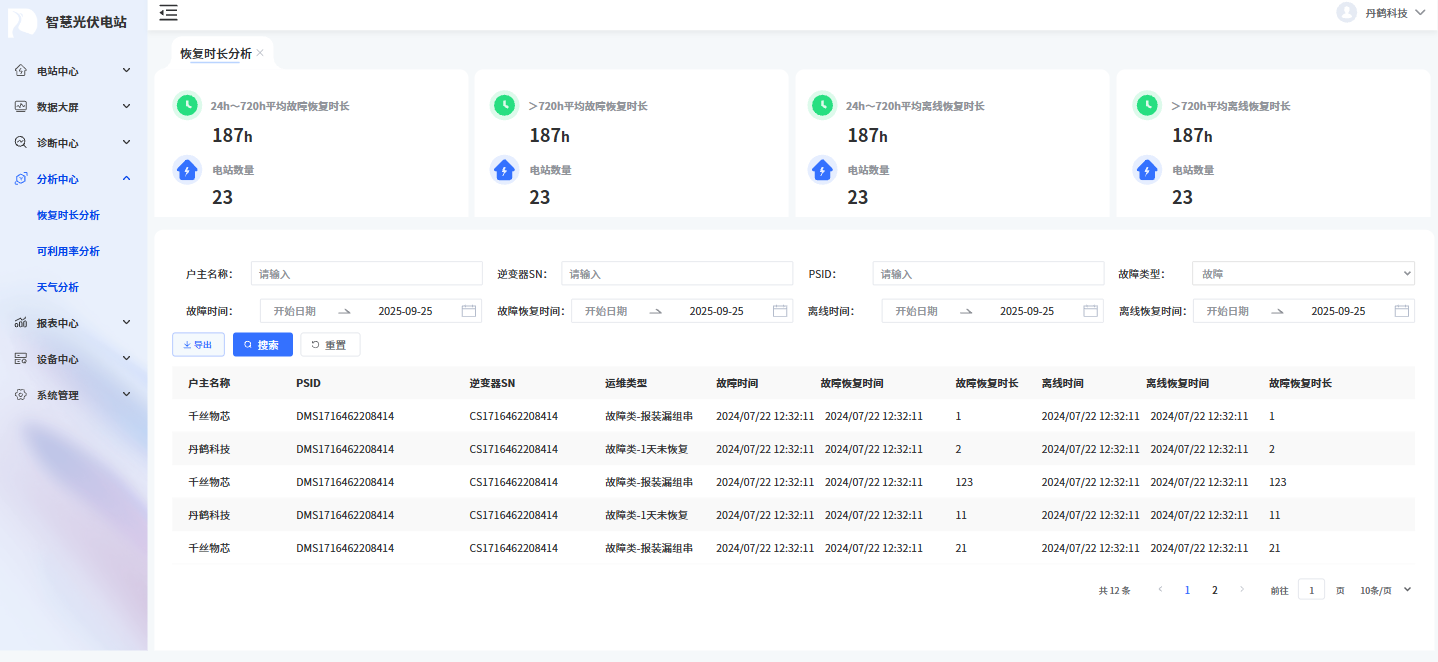The height and width of the screenshot is (662, 1438).
Task: Click the house icon in first 电站数量 card
Action: (x=186, y=170)
